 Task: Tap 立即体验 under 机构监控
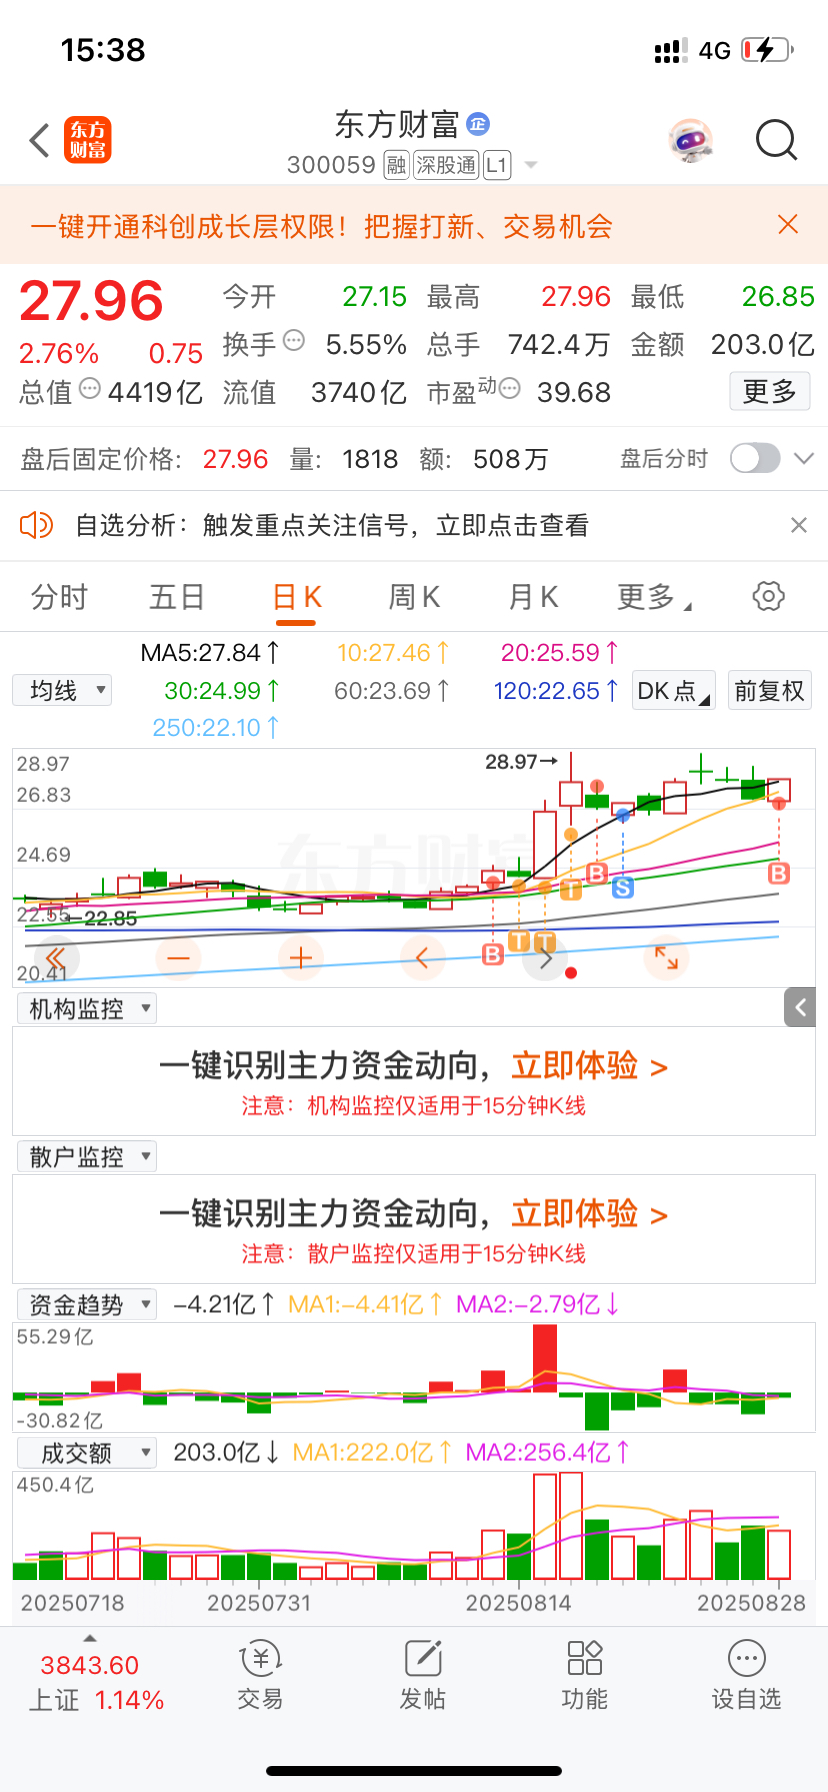tap(589, 1066)
